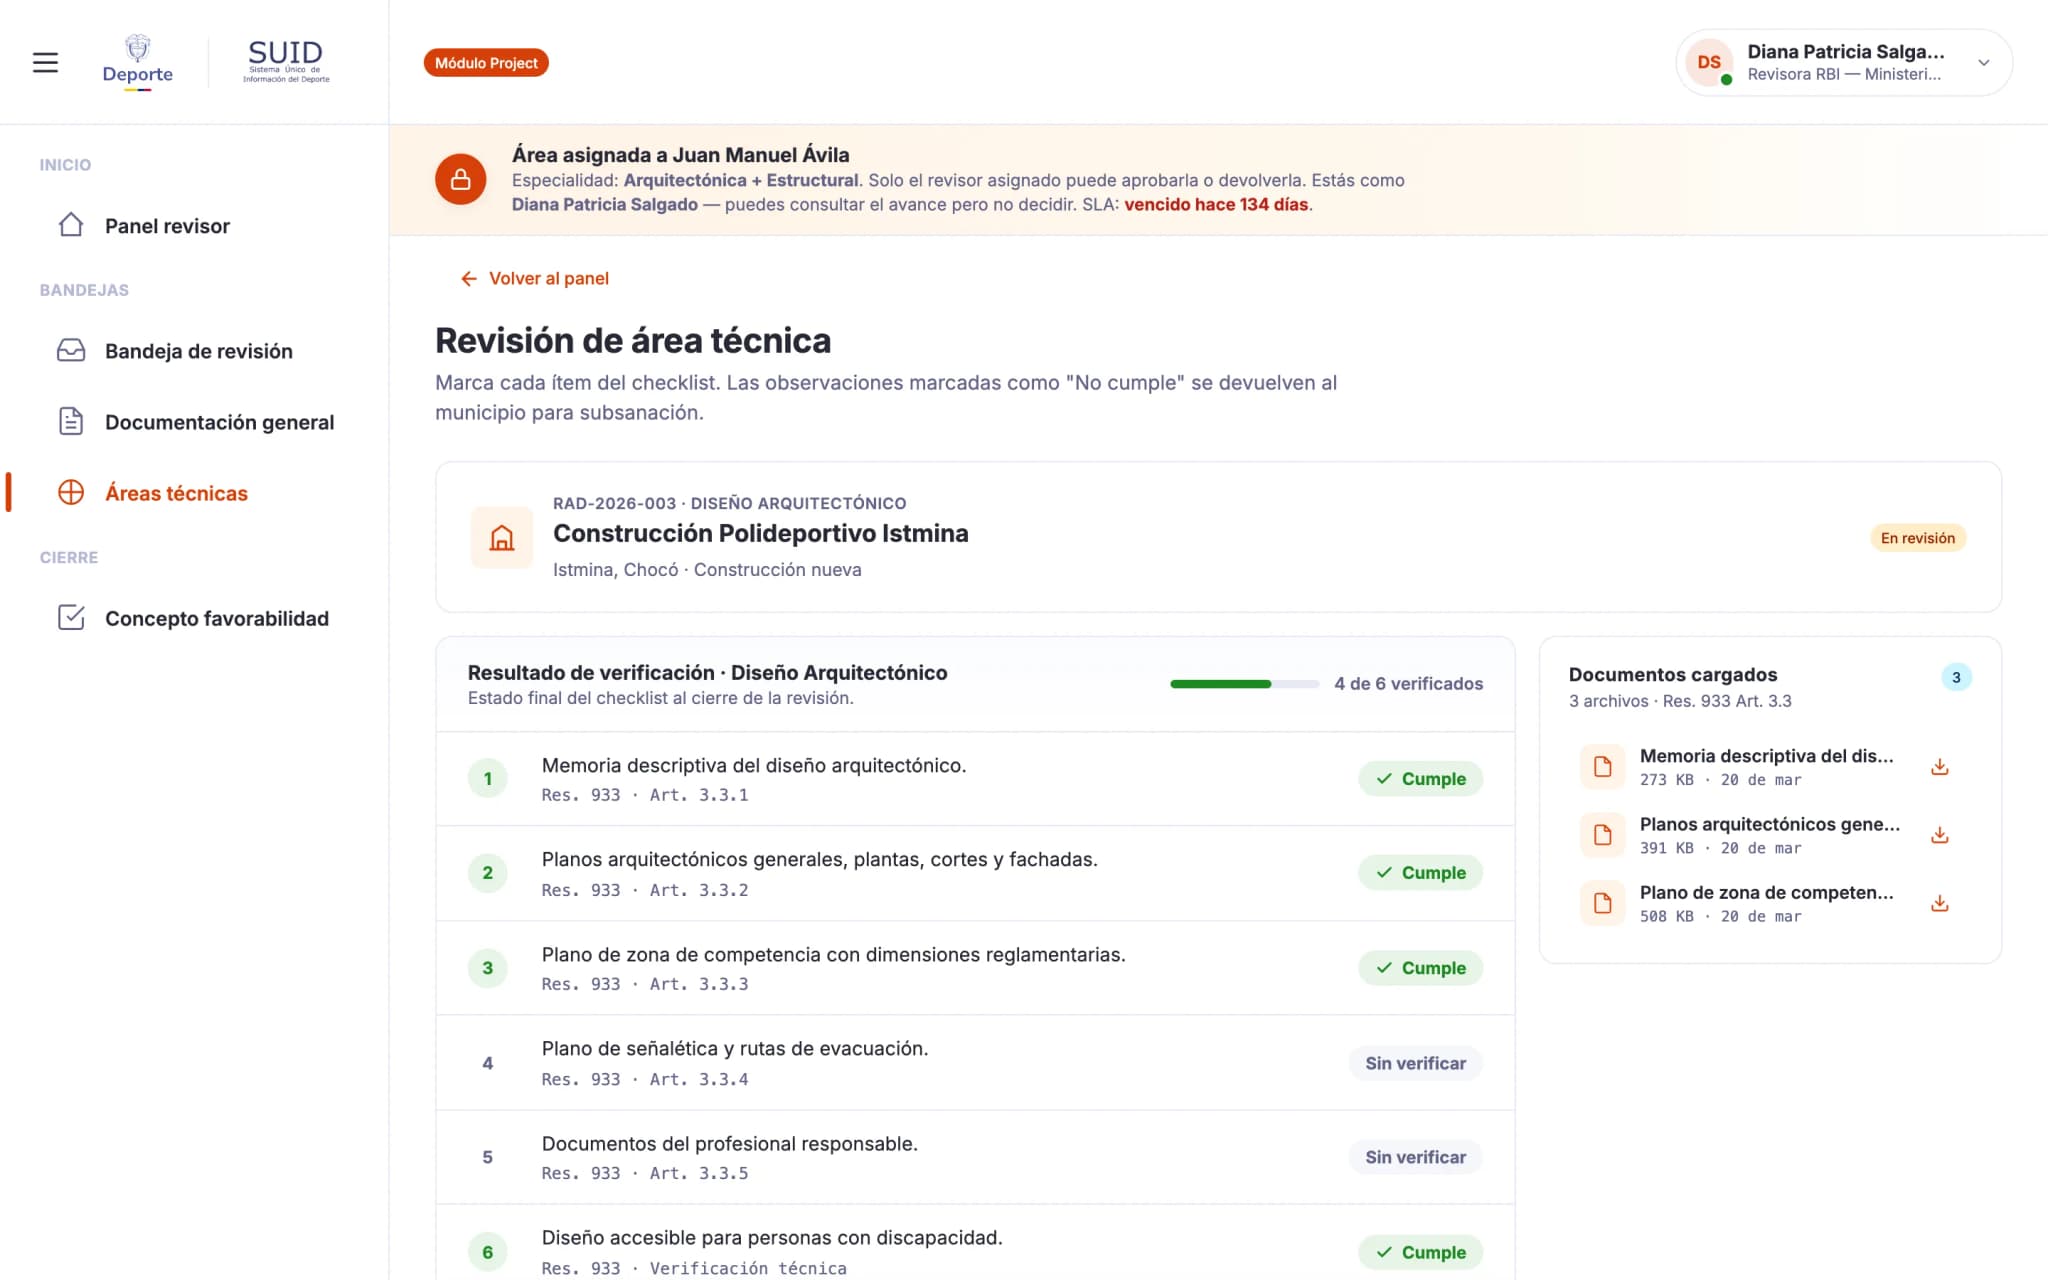
Task: Click the DS user avatar
Action: point(1709,62)
